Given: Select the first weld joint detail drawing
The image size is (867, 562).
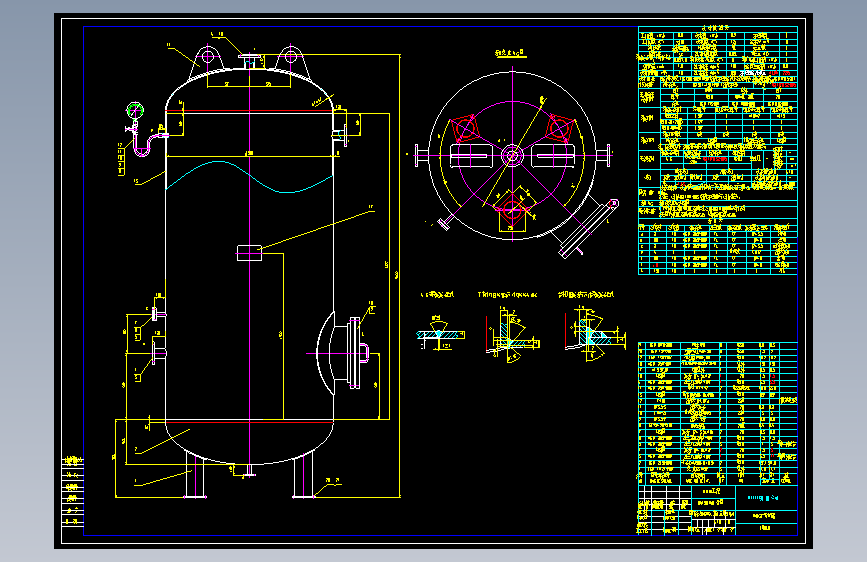Looking at the screenshot, I should (x=441, y=333).
